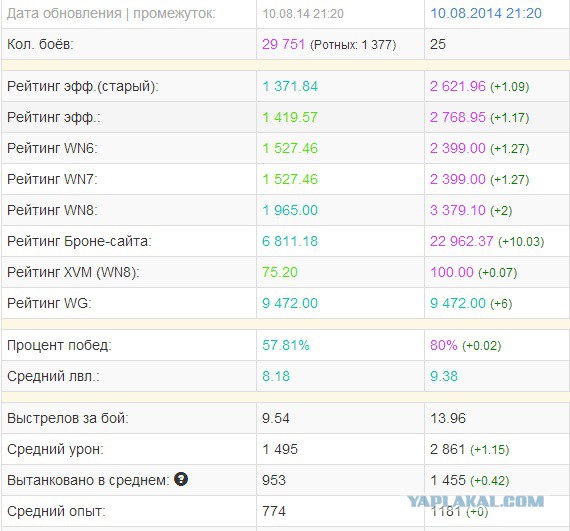Select win rate 57.81%

(x=286, y=345)
